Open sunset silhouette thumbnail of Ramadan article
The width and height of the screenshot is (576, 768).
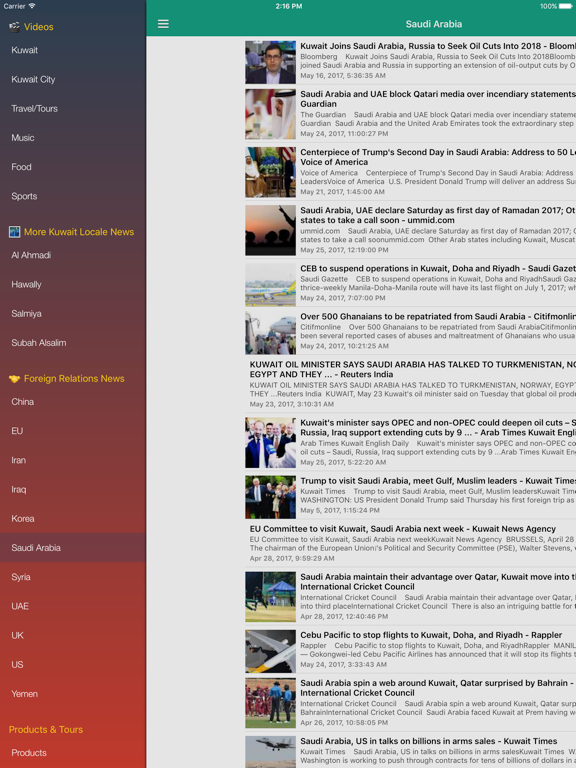click(x=270, y=231)
